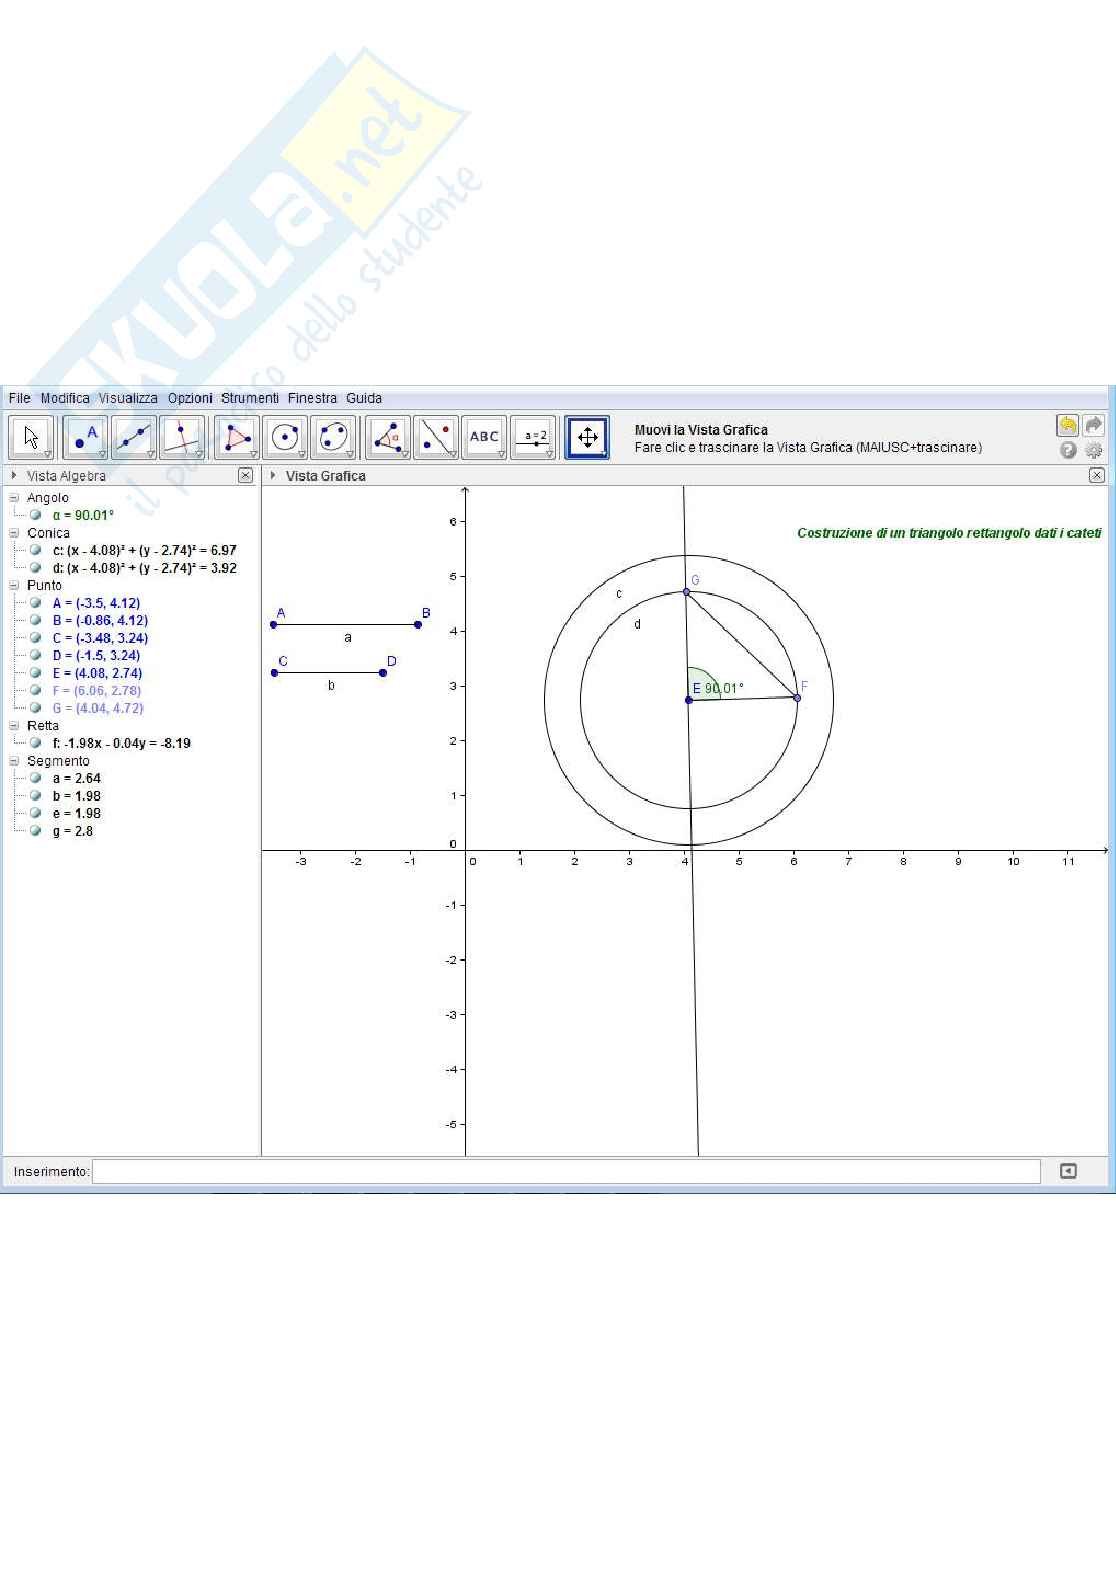Choose the Line through two points tool
This screenshot has height=1579, width=1116.
click(133, 437)
